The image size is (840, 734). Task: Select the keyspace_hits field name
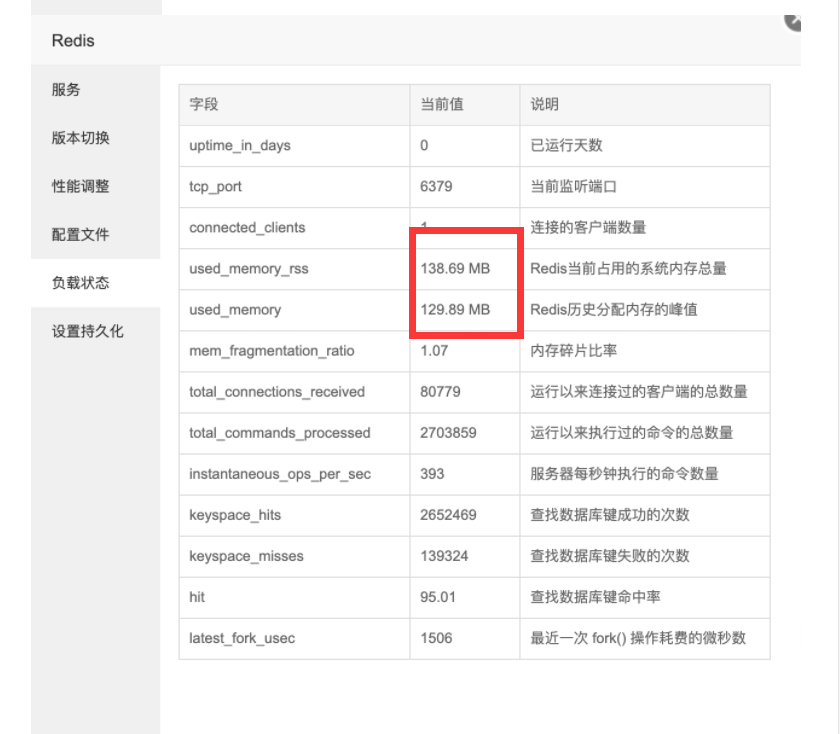[235, 515]
